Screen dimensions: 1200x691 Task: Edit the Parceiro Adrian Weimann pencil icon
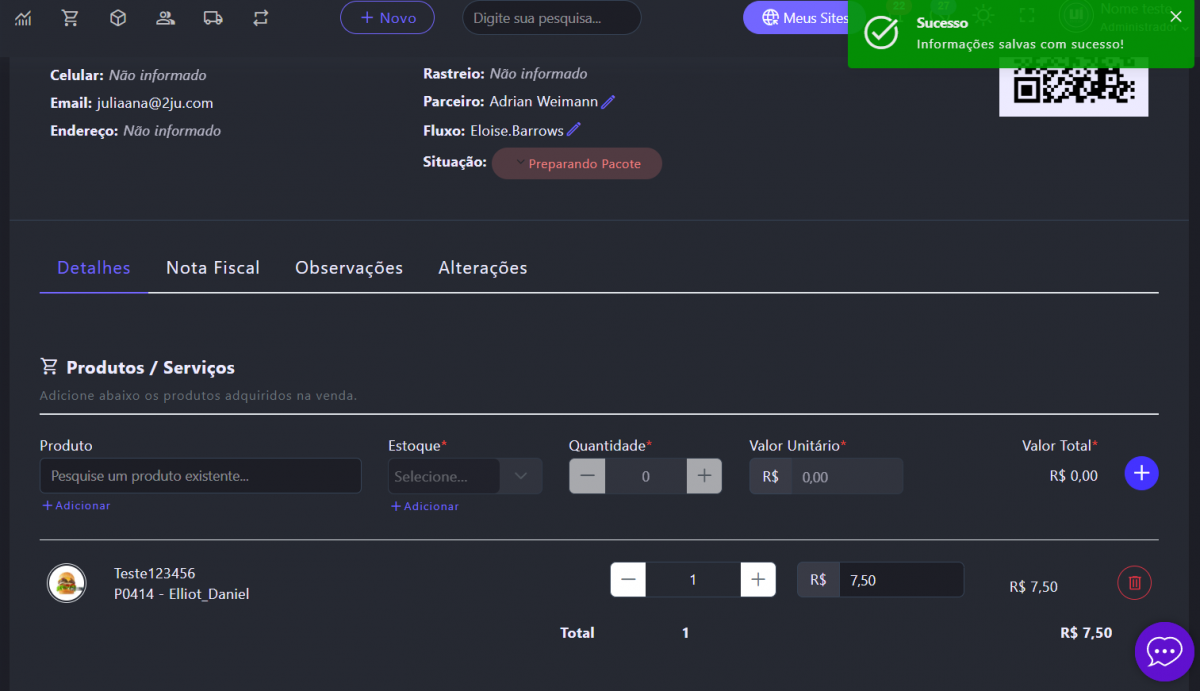pyautogui.click(x=608, y=102)
